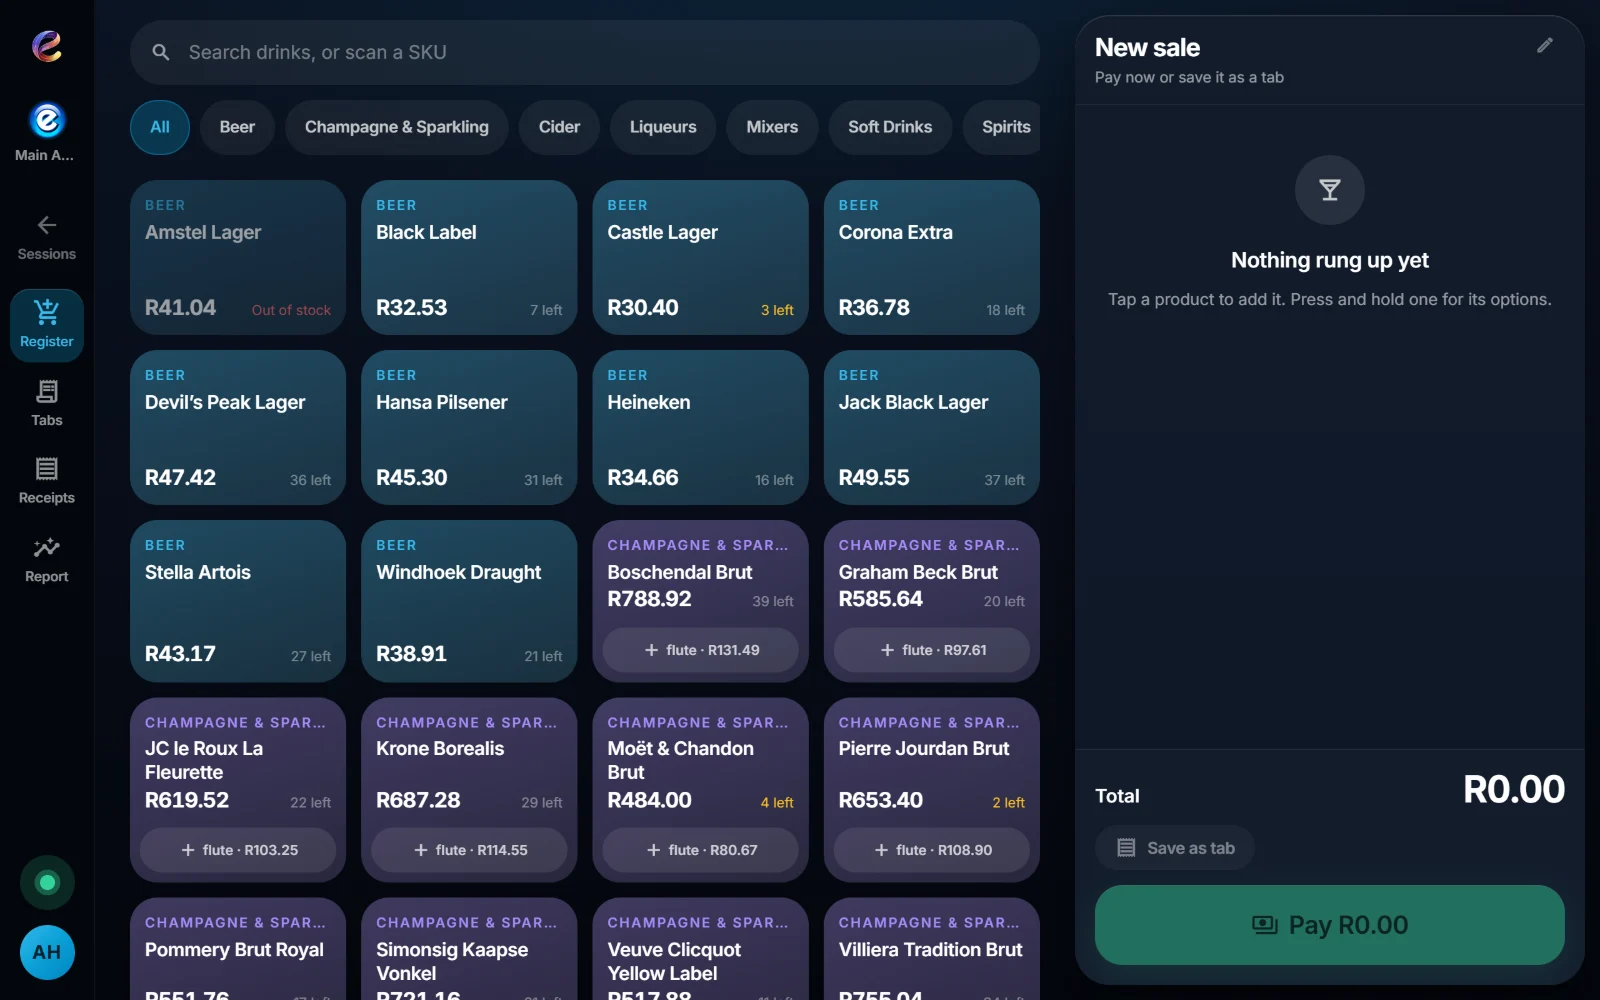The height and width of the screenshot is (1000, 1600).
Task: Open the Register cart icon
Action: [47, 312]
